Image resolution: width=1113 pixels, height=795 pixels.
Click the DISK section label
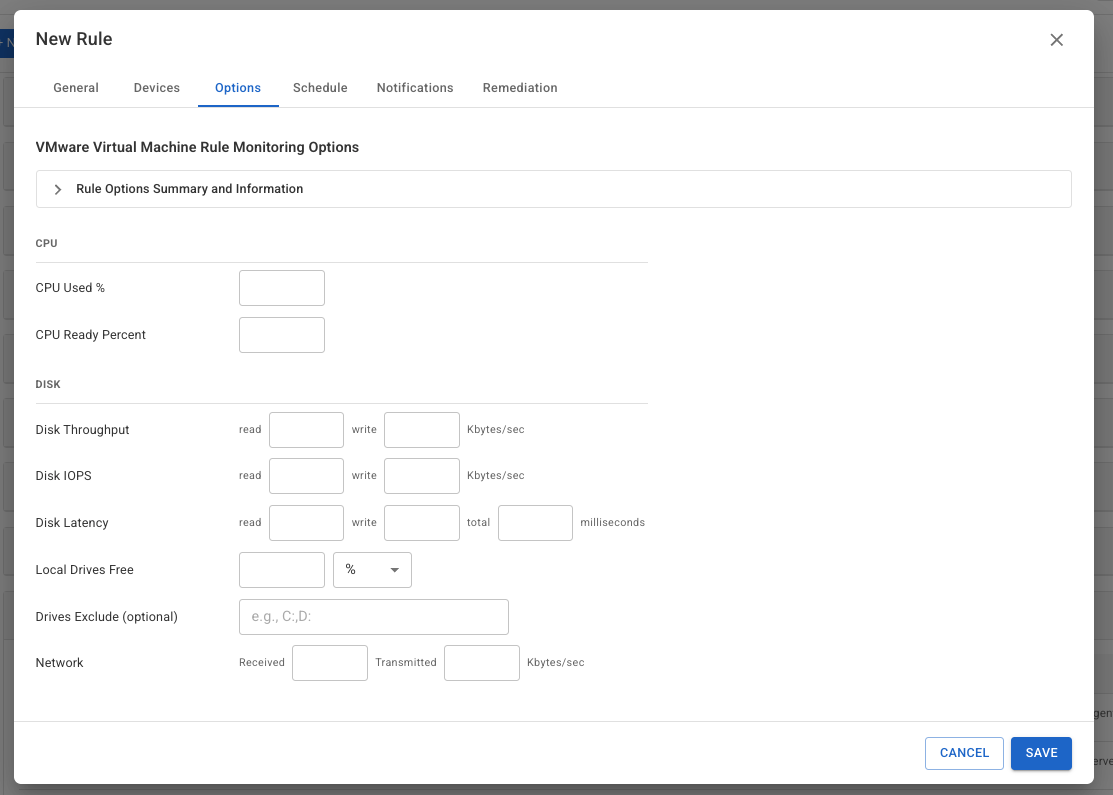click(x=48, y=385)
